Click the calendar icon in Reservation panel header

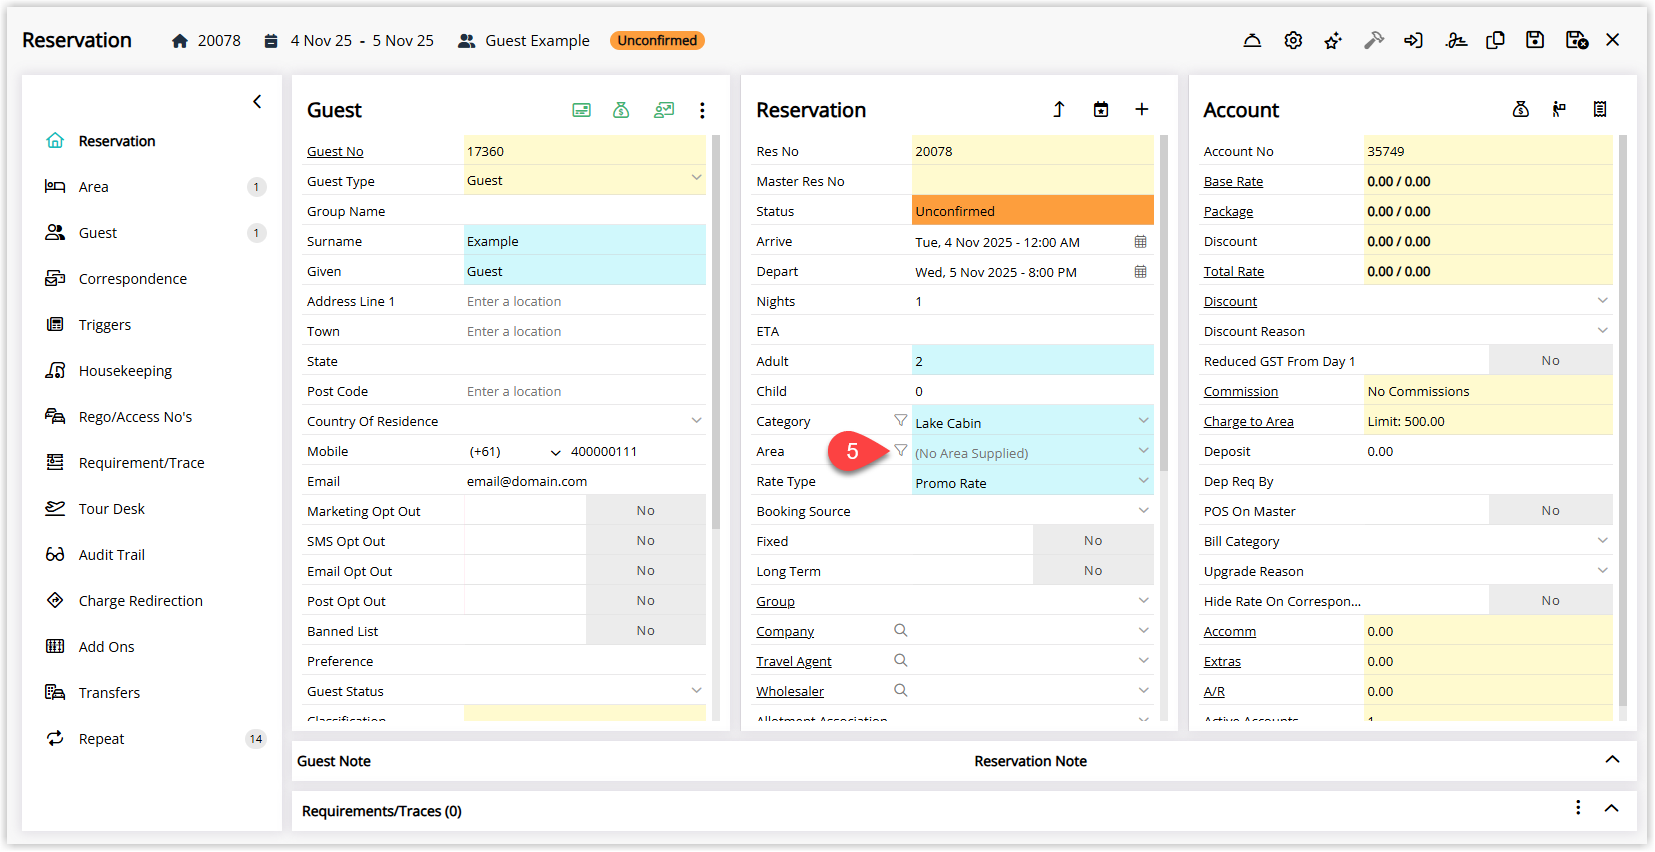pos(1100,109)
